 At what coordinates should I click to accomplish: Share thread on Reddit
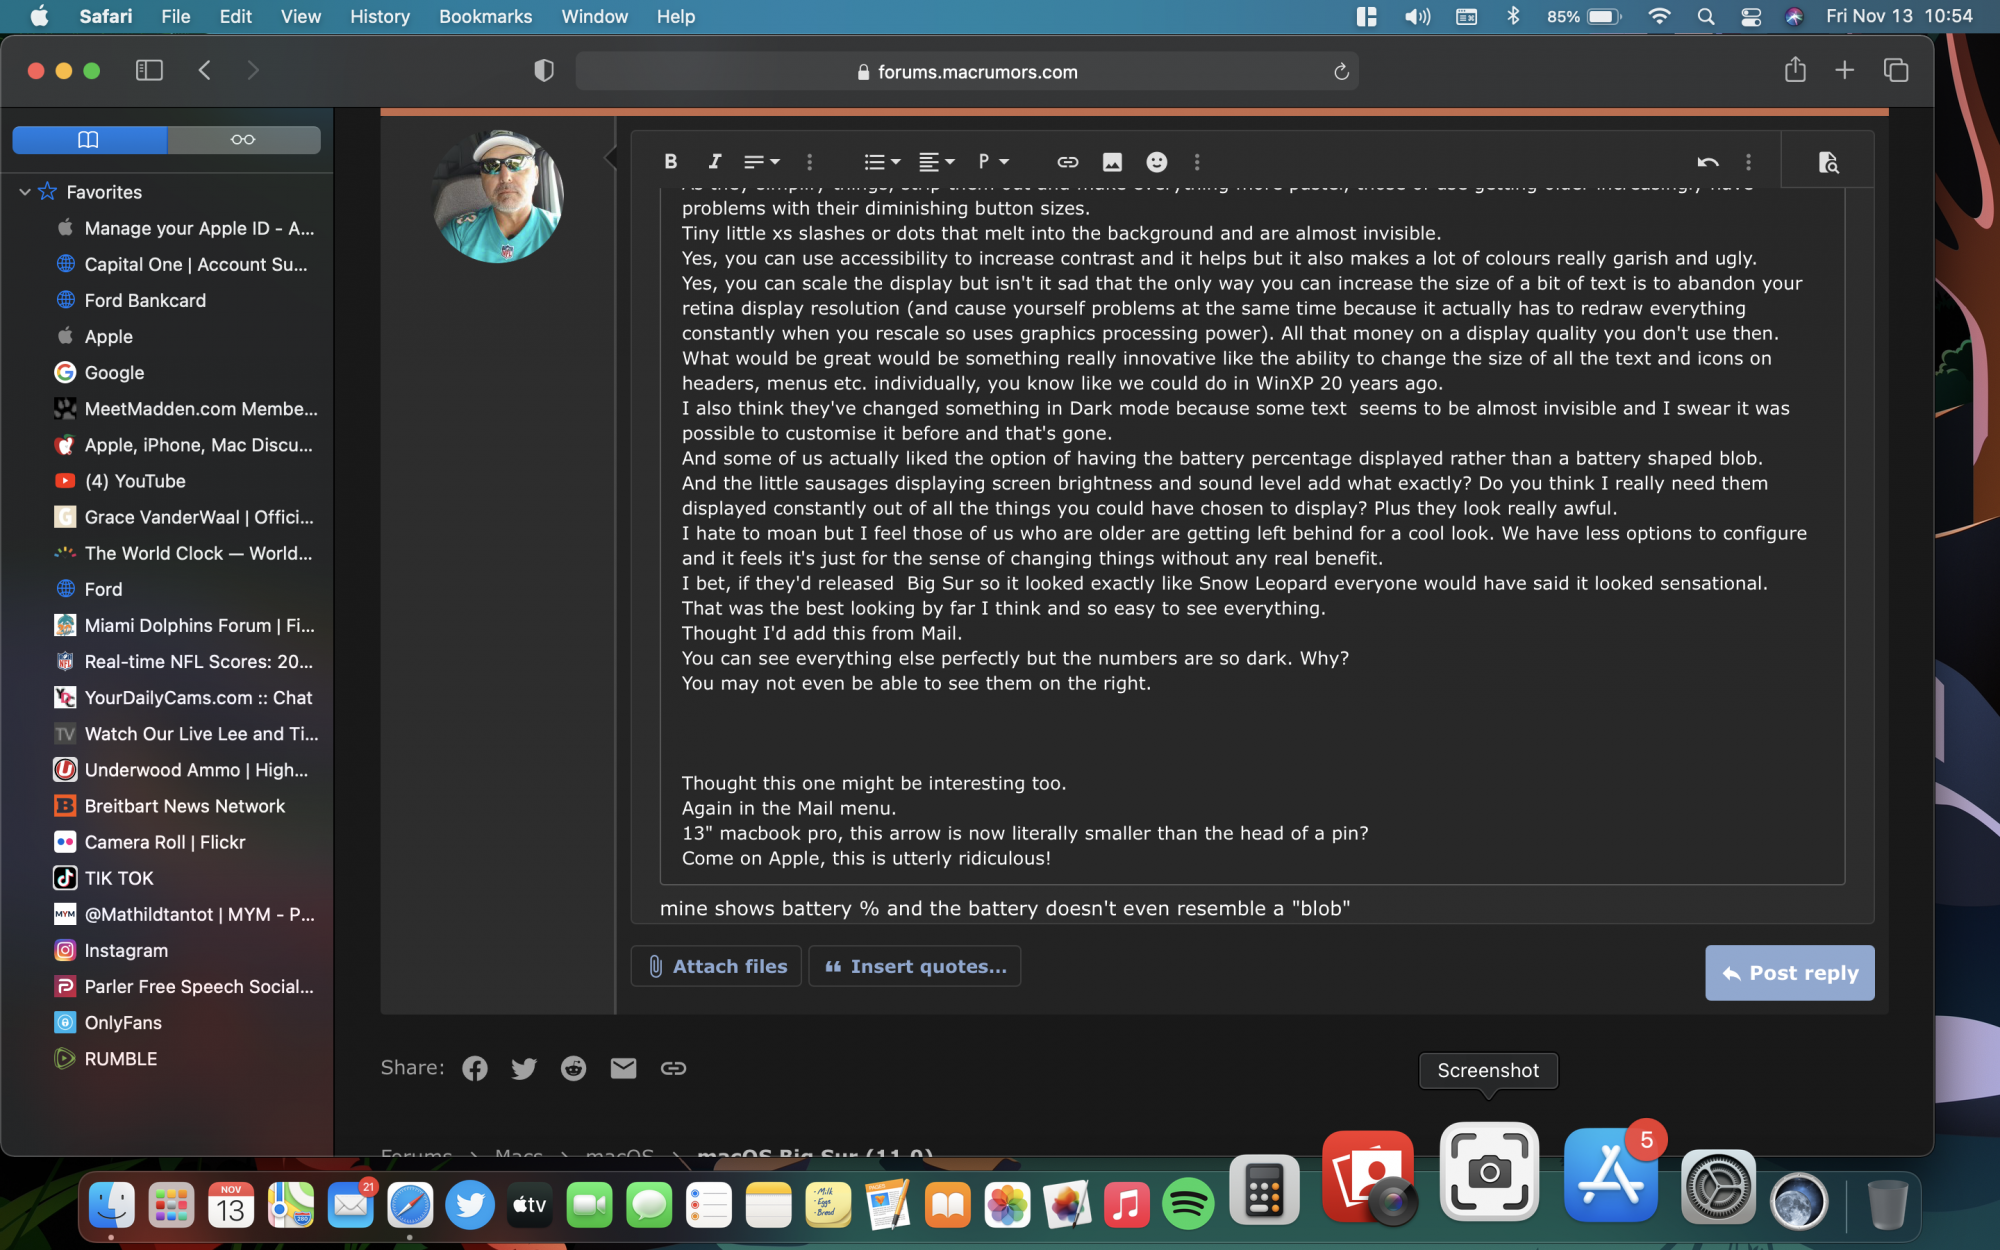[x=573, y=1068]
